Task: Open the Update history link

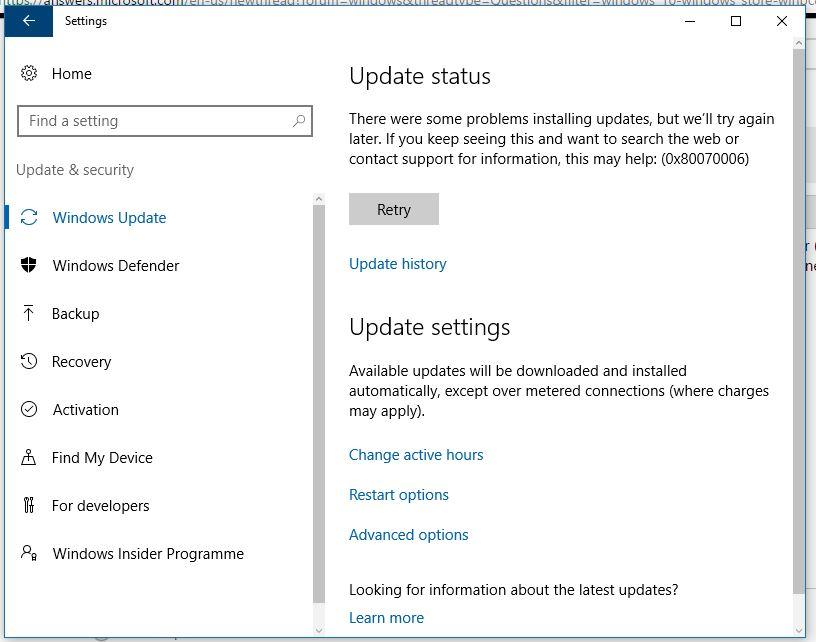Action: click(397, 264)
